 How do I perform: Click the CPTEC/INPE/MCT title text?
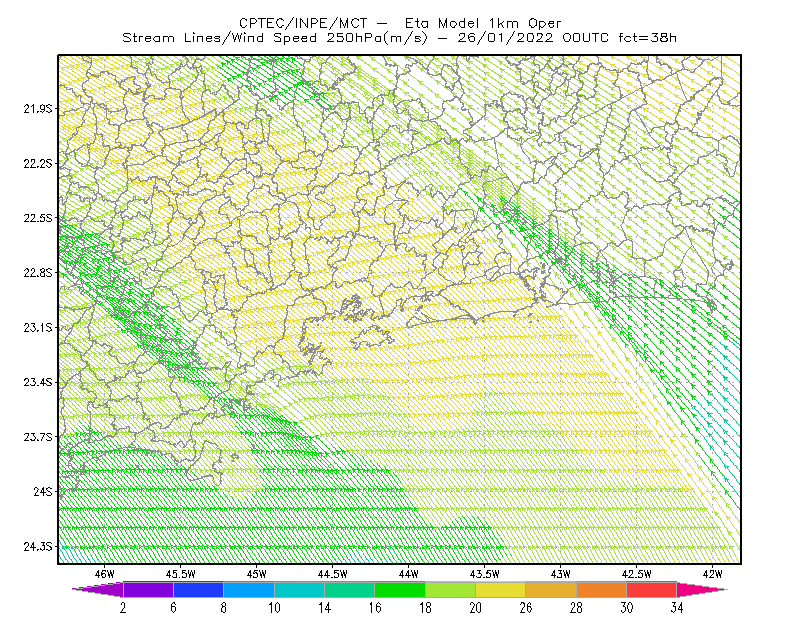303,23
